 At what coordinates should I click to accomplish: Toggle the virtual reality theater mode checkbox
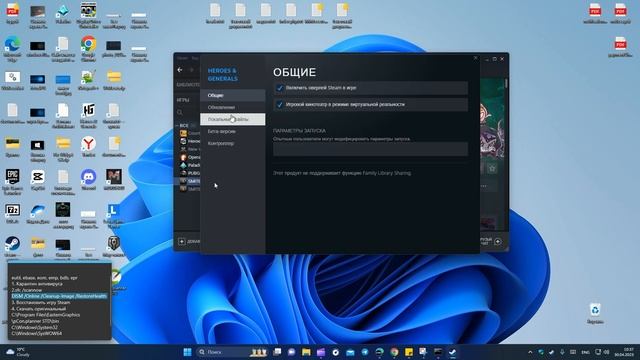[x=280, y=104]
